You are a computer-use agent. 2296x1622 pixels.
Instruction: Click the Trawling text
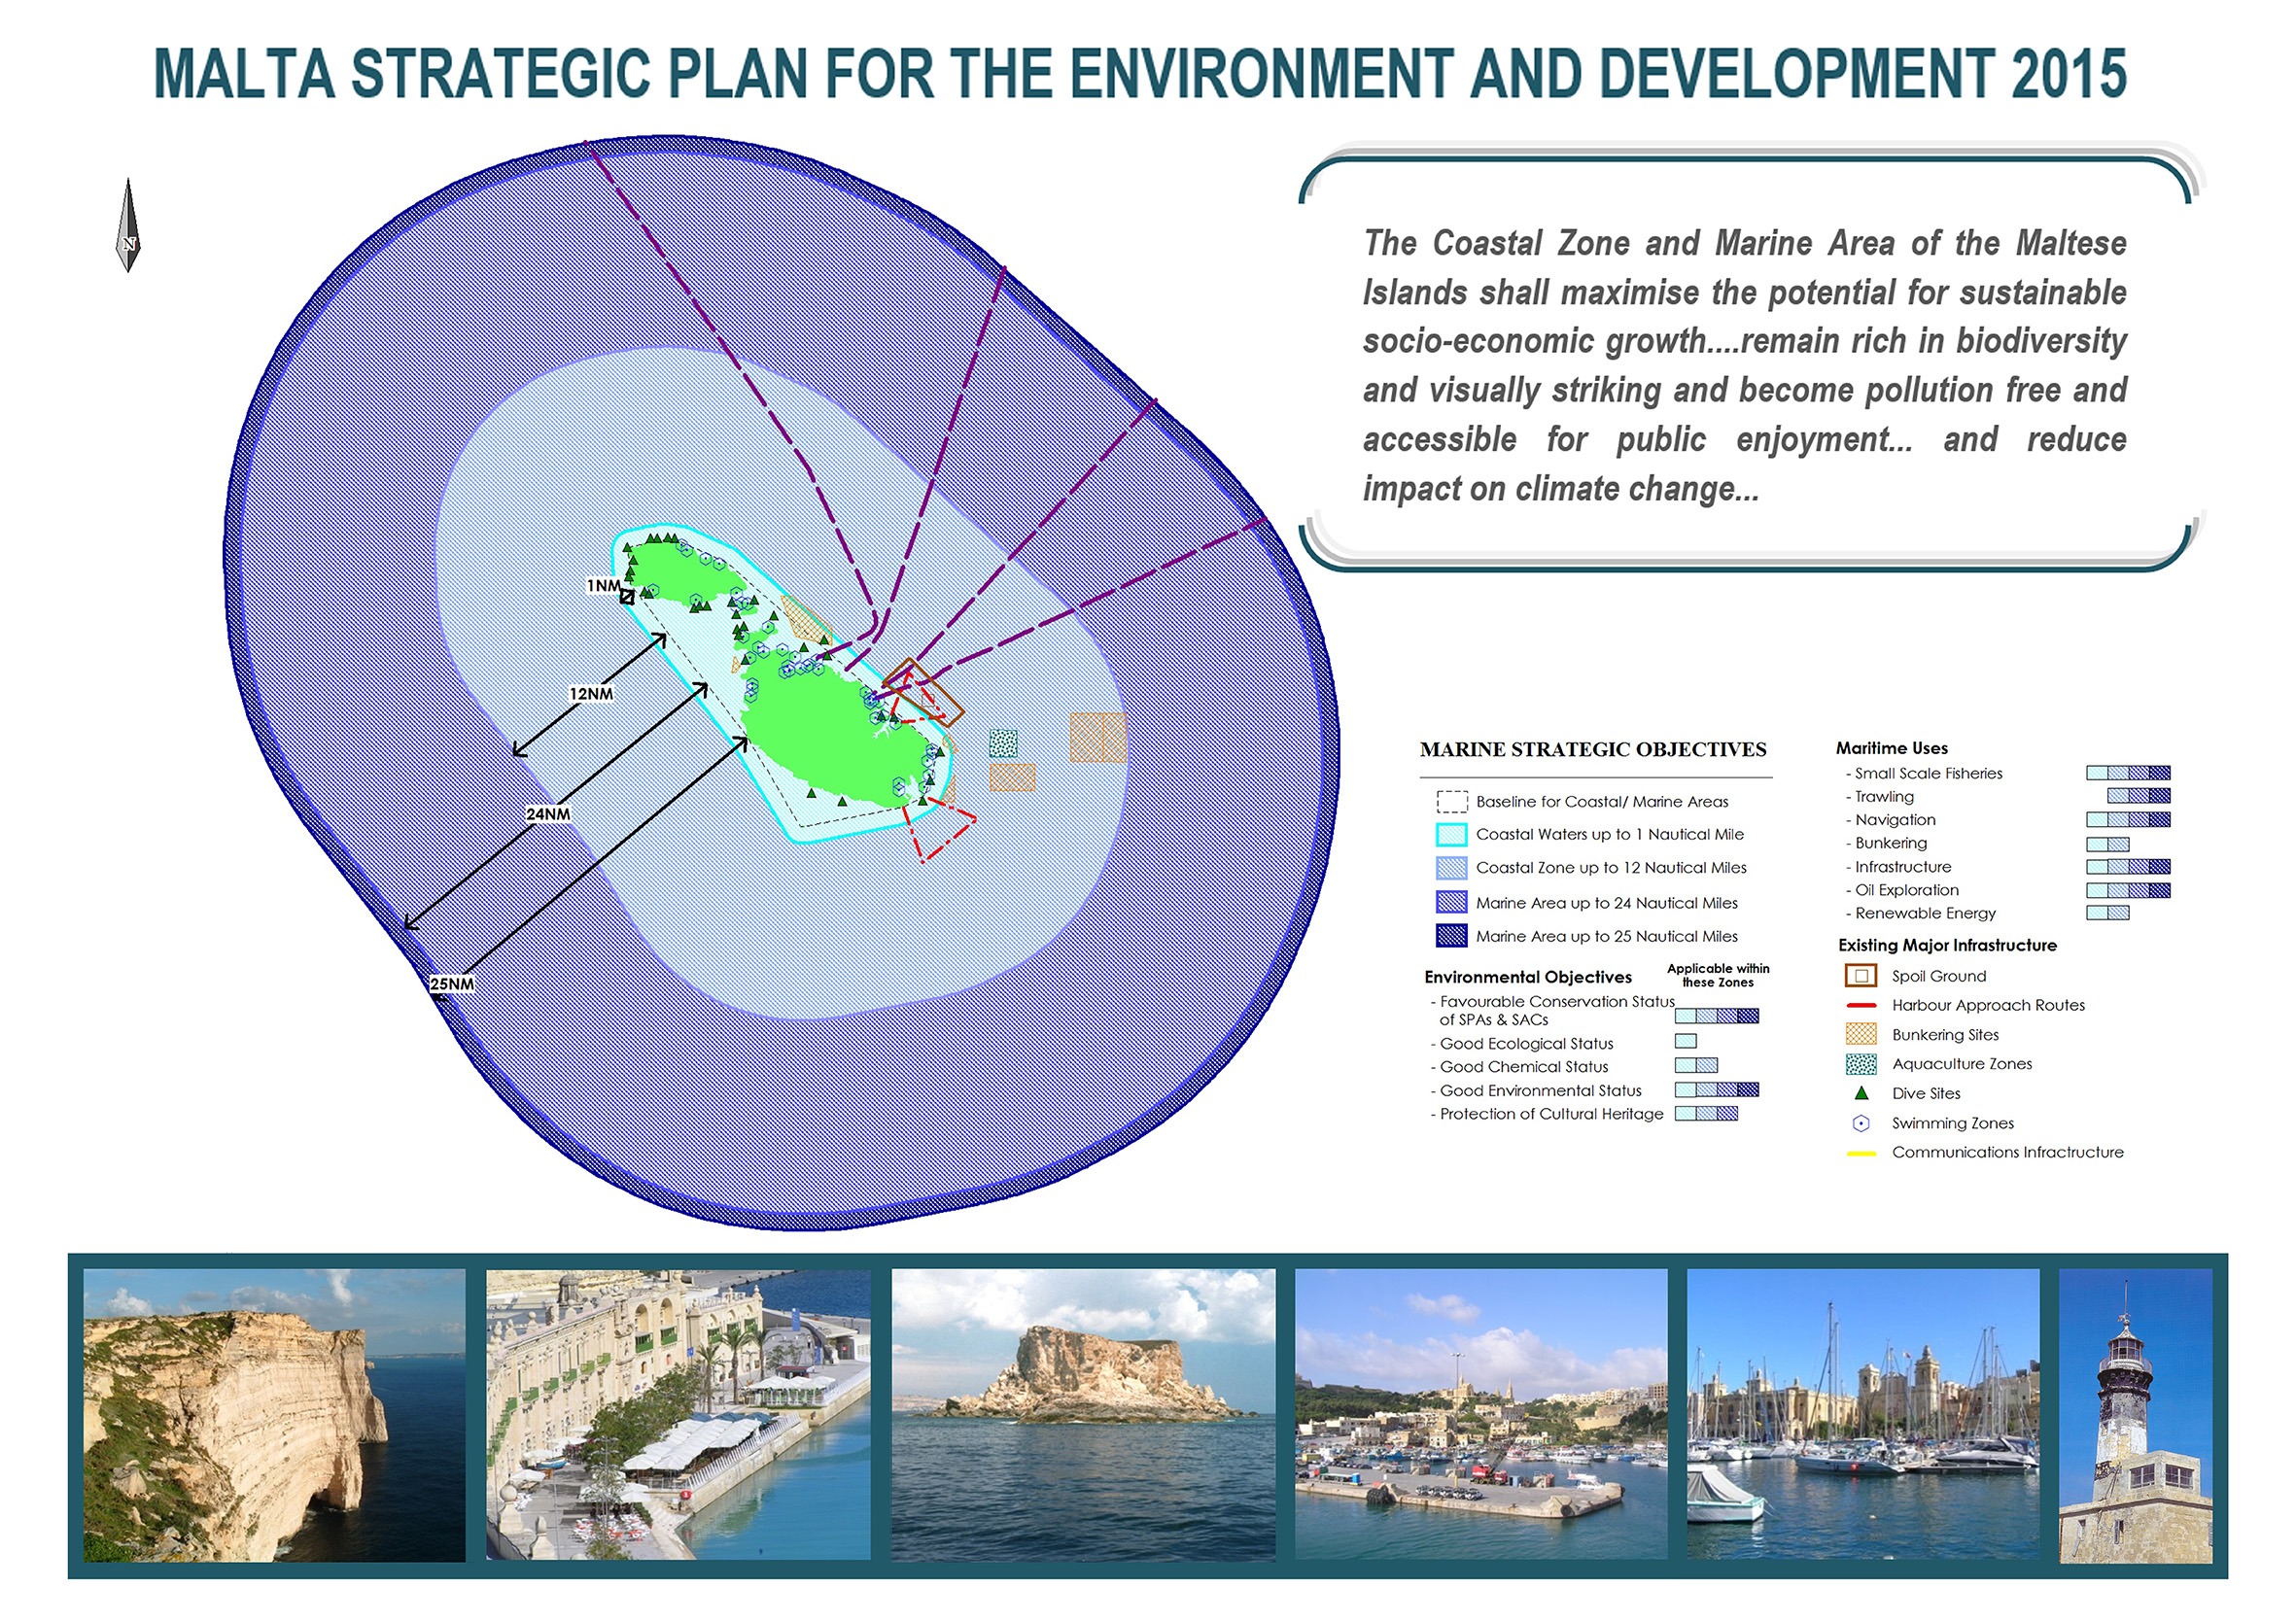pyautogui.click(x=1884, y=797)
